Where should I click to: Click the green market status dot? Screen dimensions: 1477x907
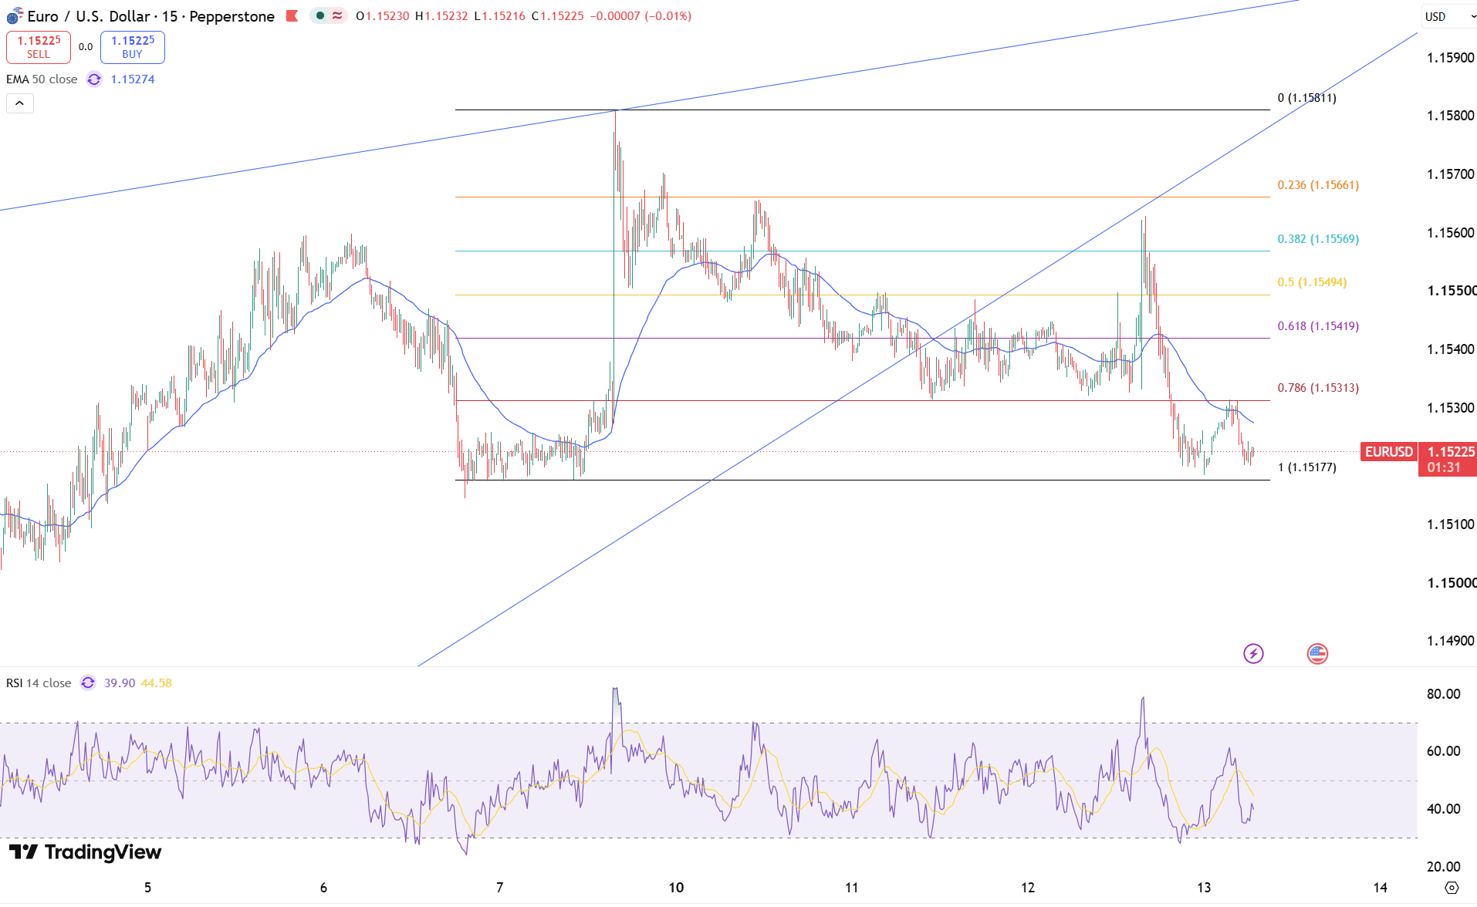(320, 16)
